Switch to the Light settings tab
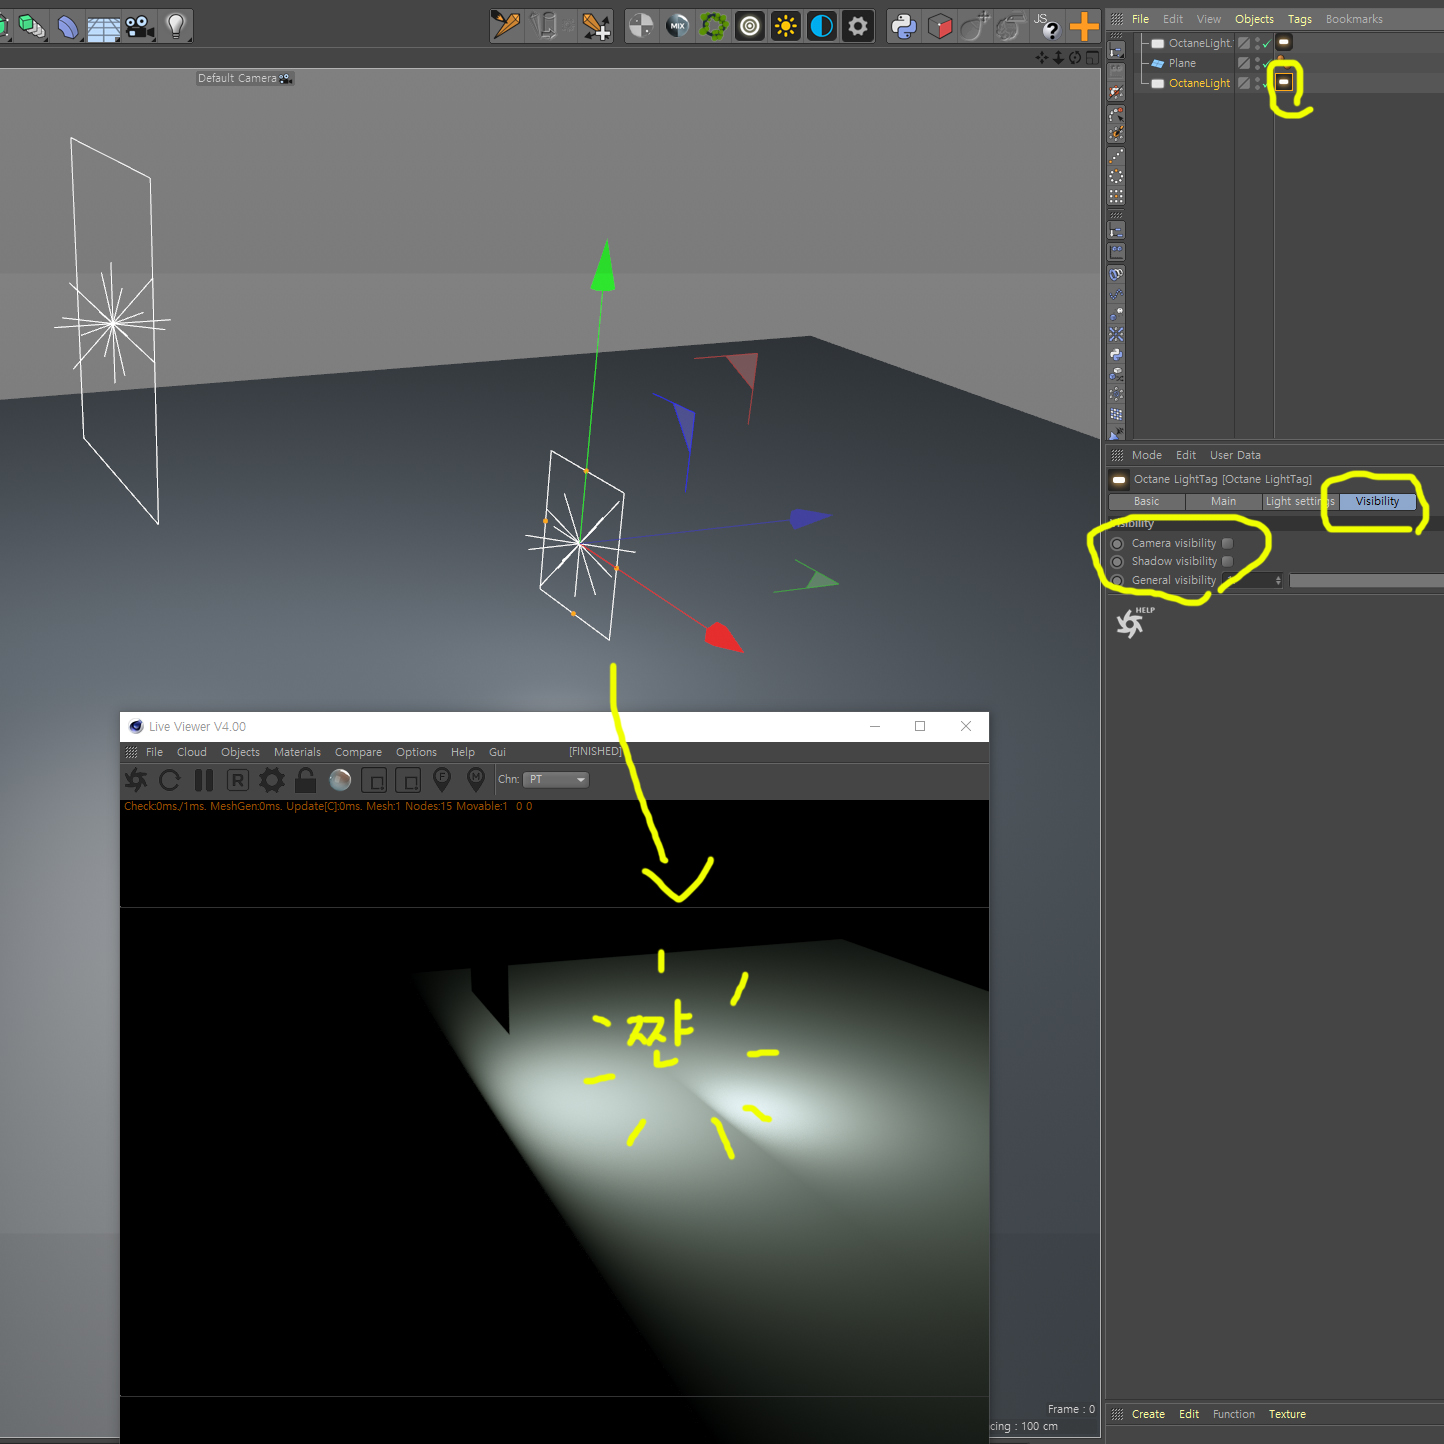Viewport: 1444px width, 1444px height. (1299, 502)
